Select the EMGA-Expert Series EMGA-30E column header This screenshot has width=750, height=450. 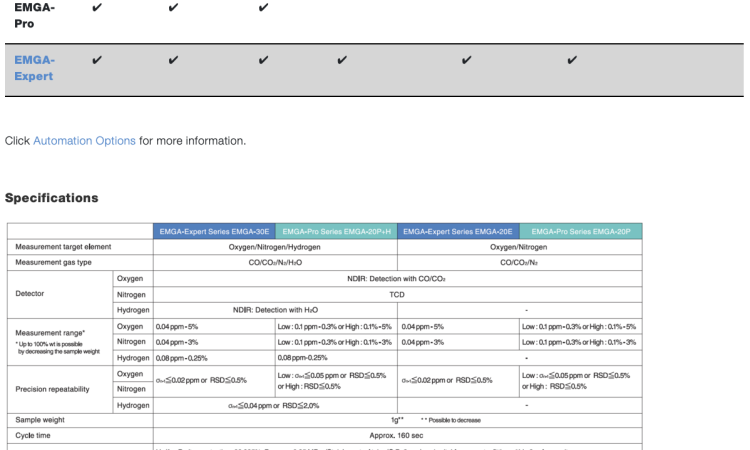coord(214,231)
